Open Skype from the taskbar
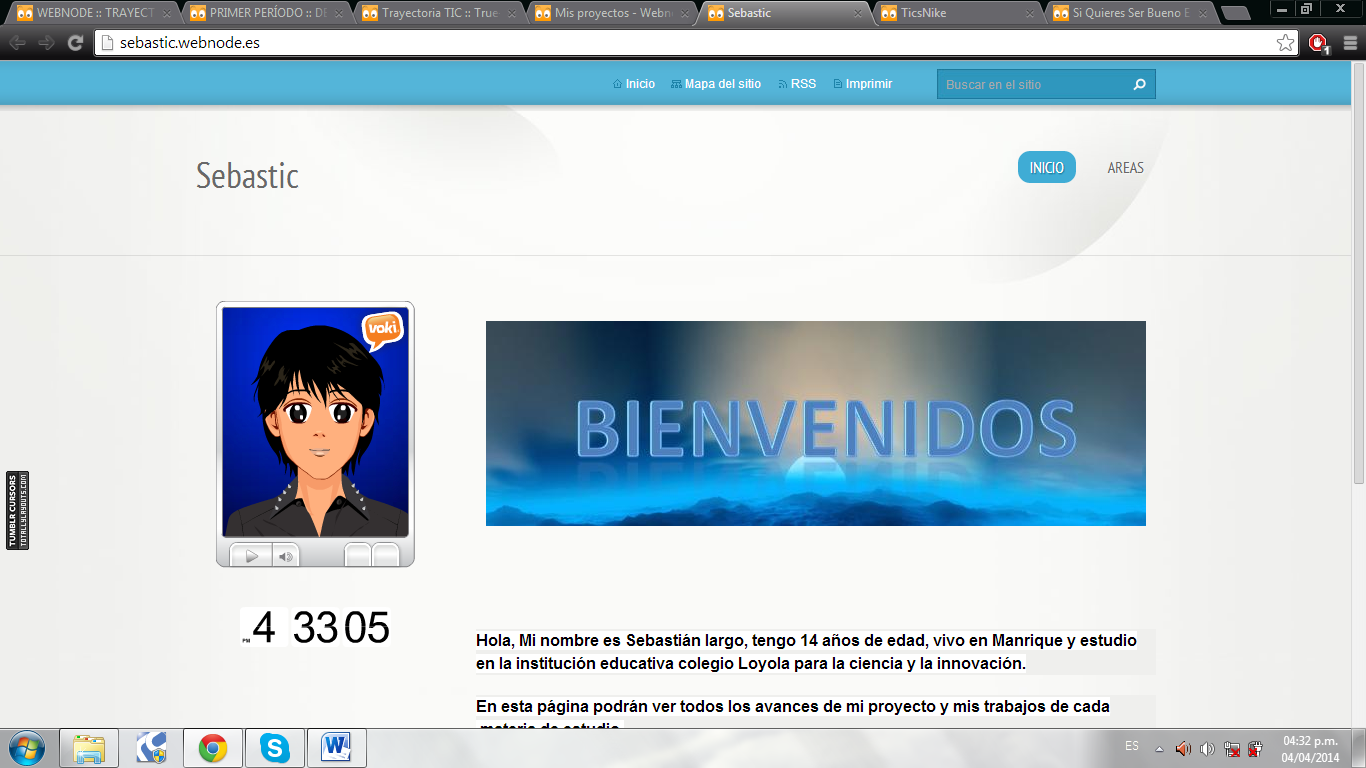The width and height of the screenshot is (1366, 768). tap(274, 748)
